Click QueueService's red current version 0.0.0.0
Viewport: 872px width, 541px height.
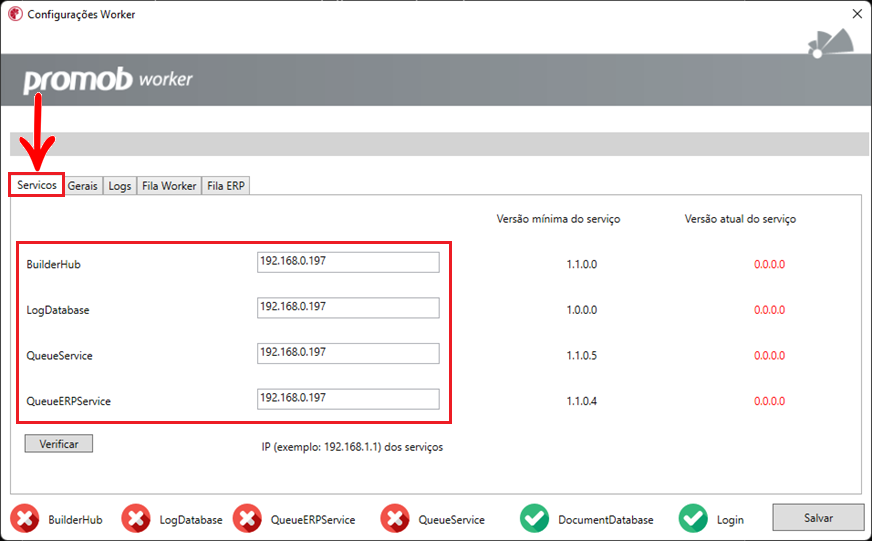[770, 355]
